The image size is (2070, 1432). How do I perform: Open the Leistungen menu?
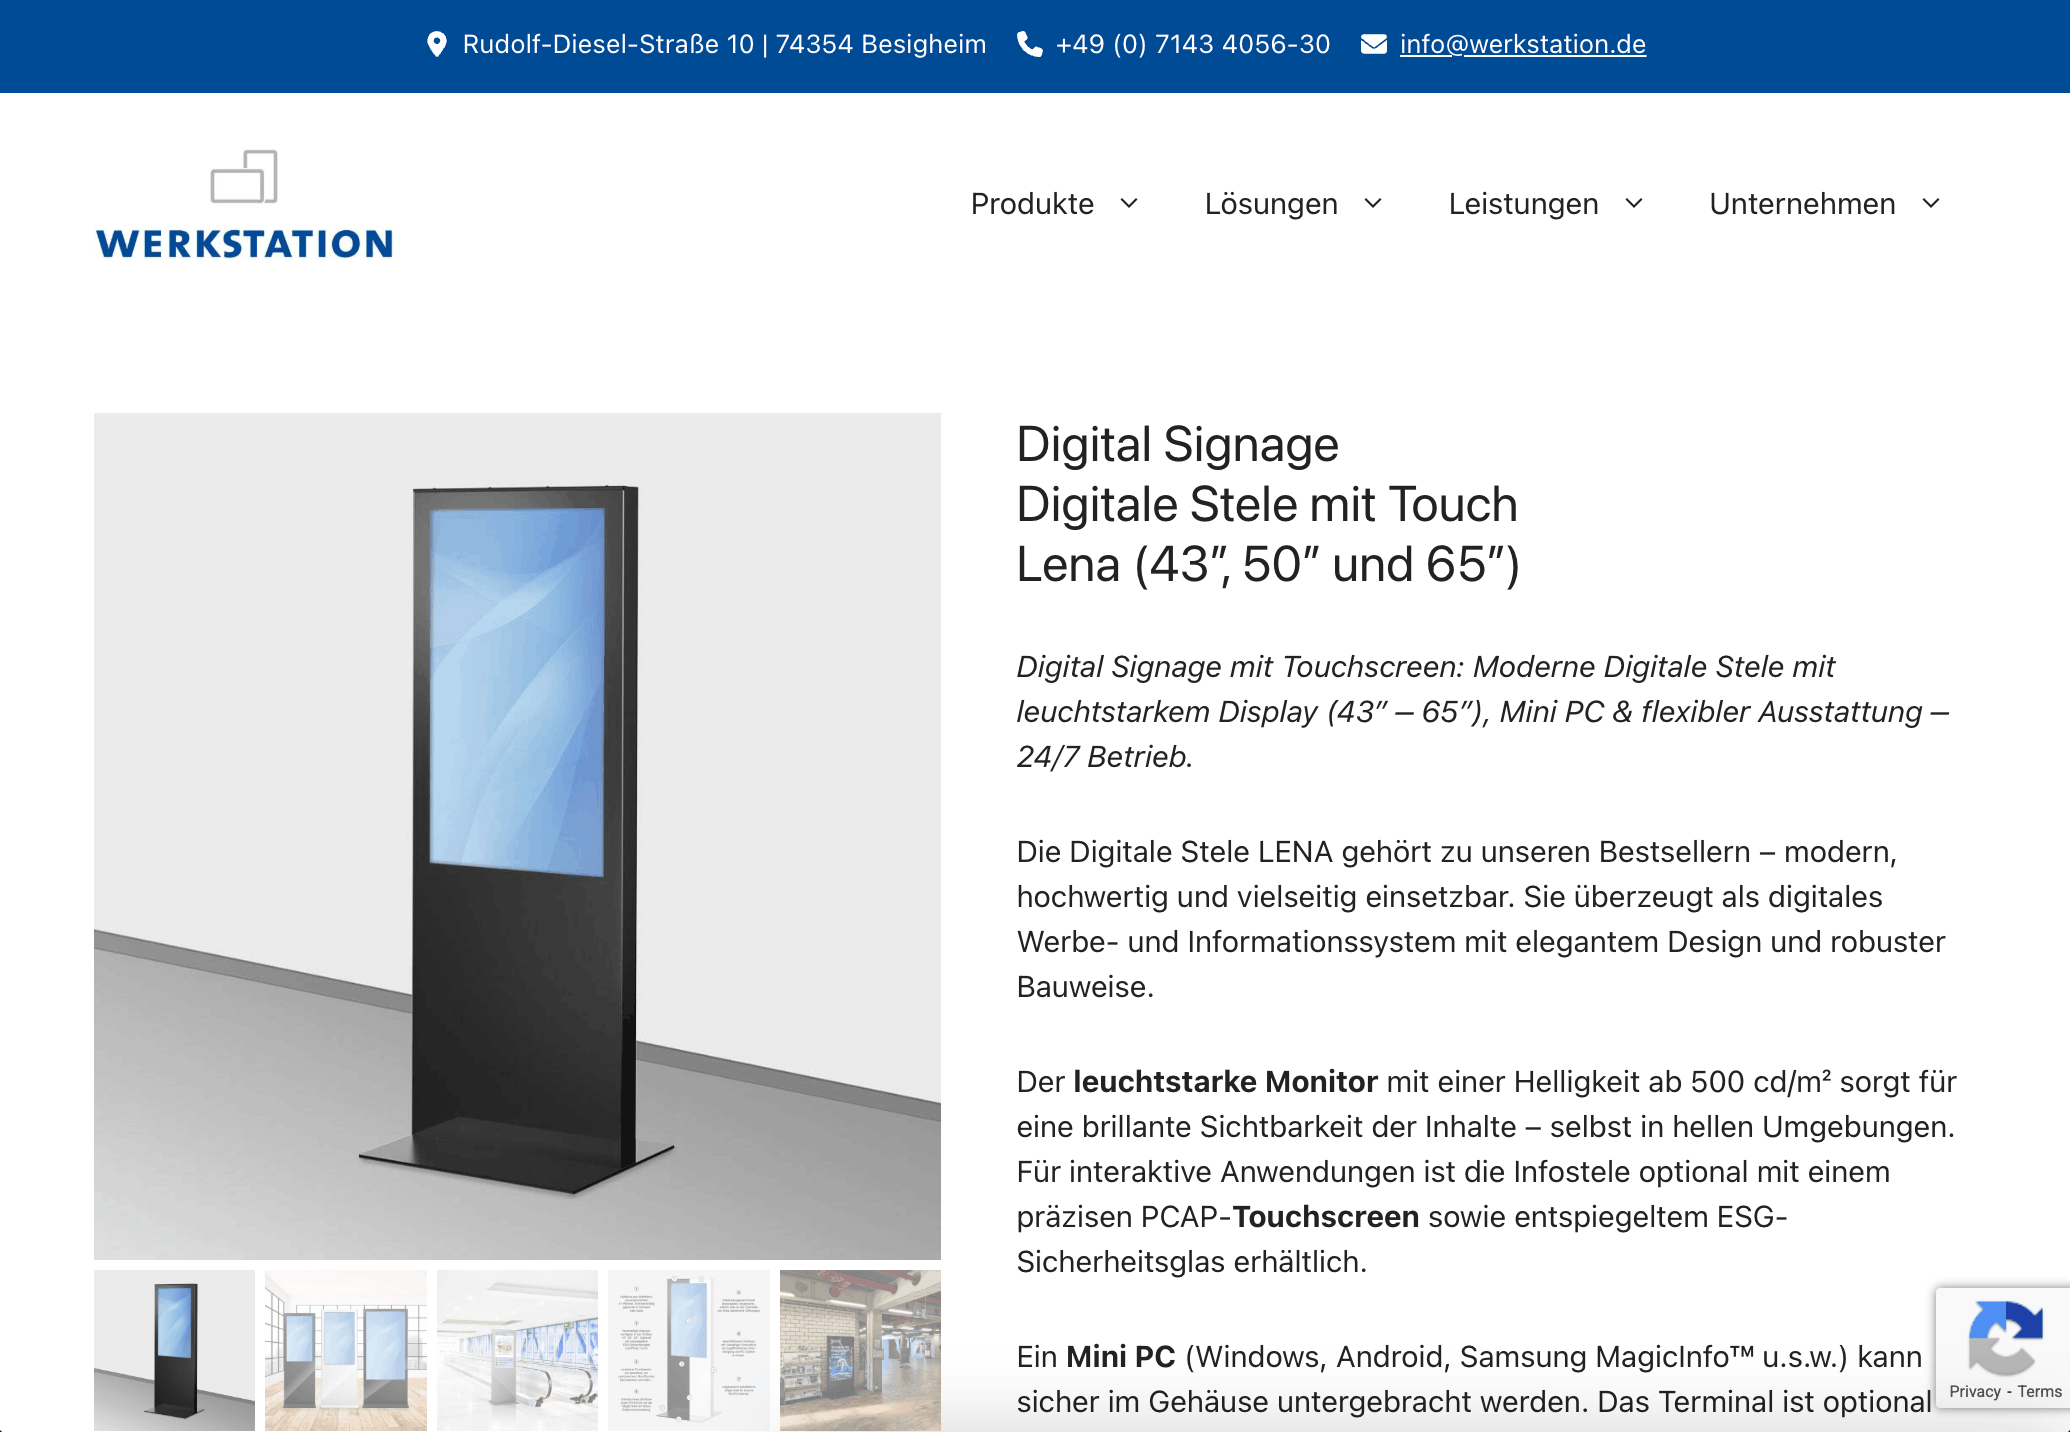click(1523, 204)
